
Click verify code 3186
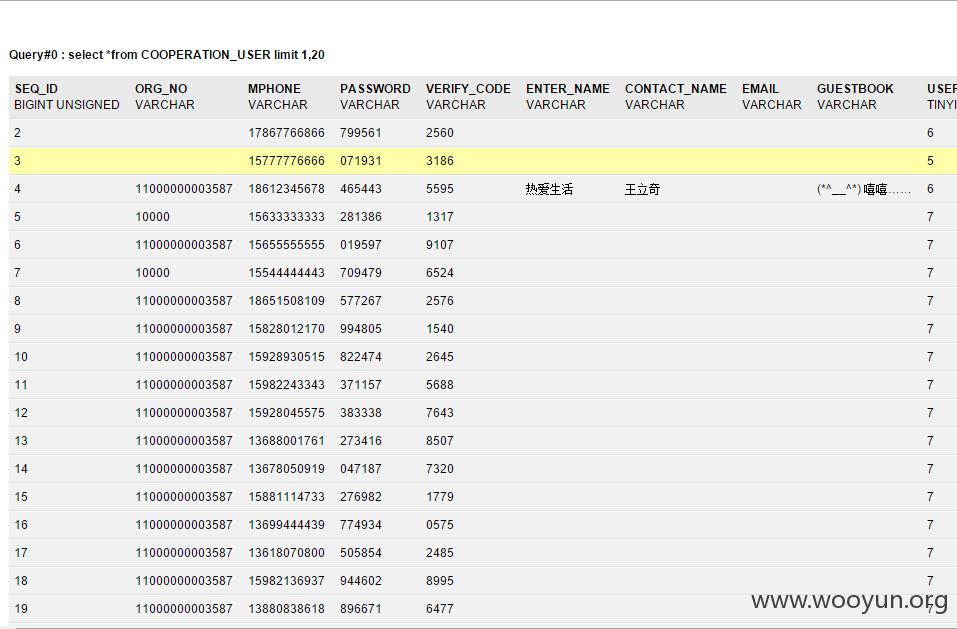[440, 160]
